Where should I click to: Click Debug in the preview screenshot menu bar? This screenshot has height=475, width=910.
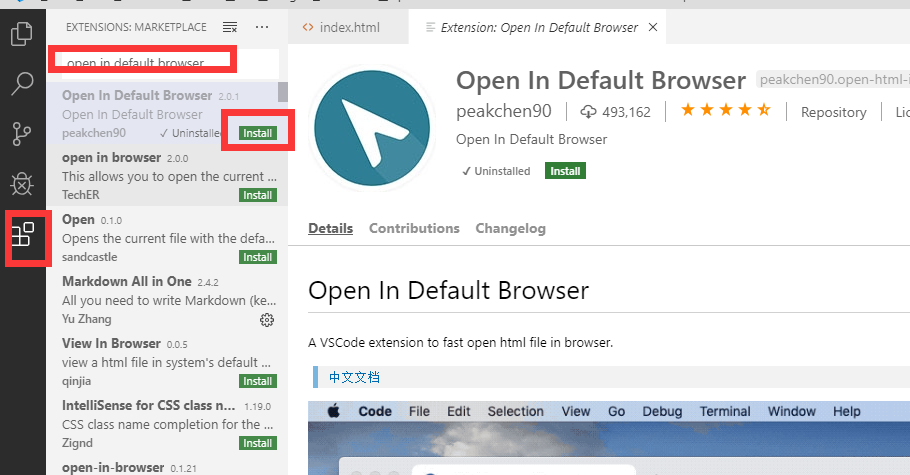[x=662, y=412]
